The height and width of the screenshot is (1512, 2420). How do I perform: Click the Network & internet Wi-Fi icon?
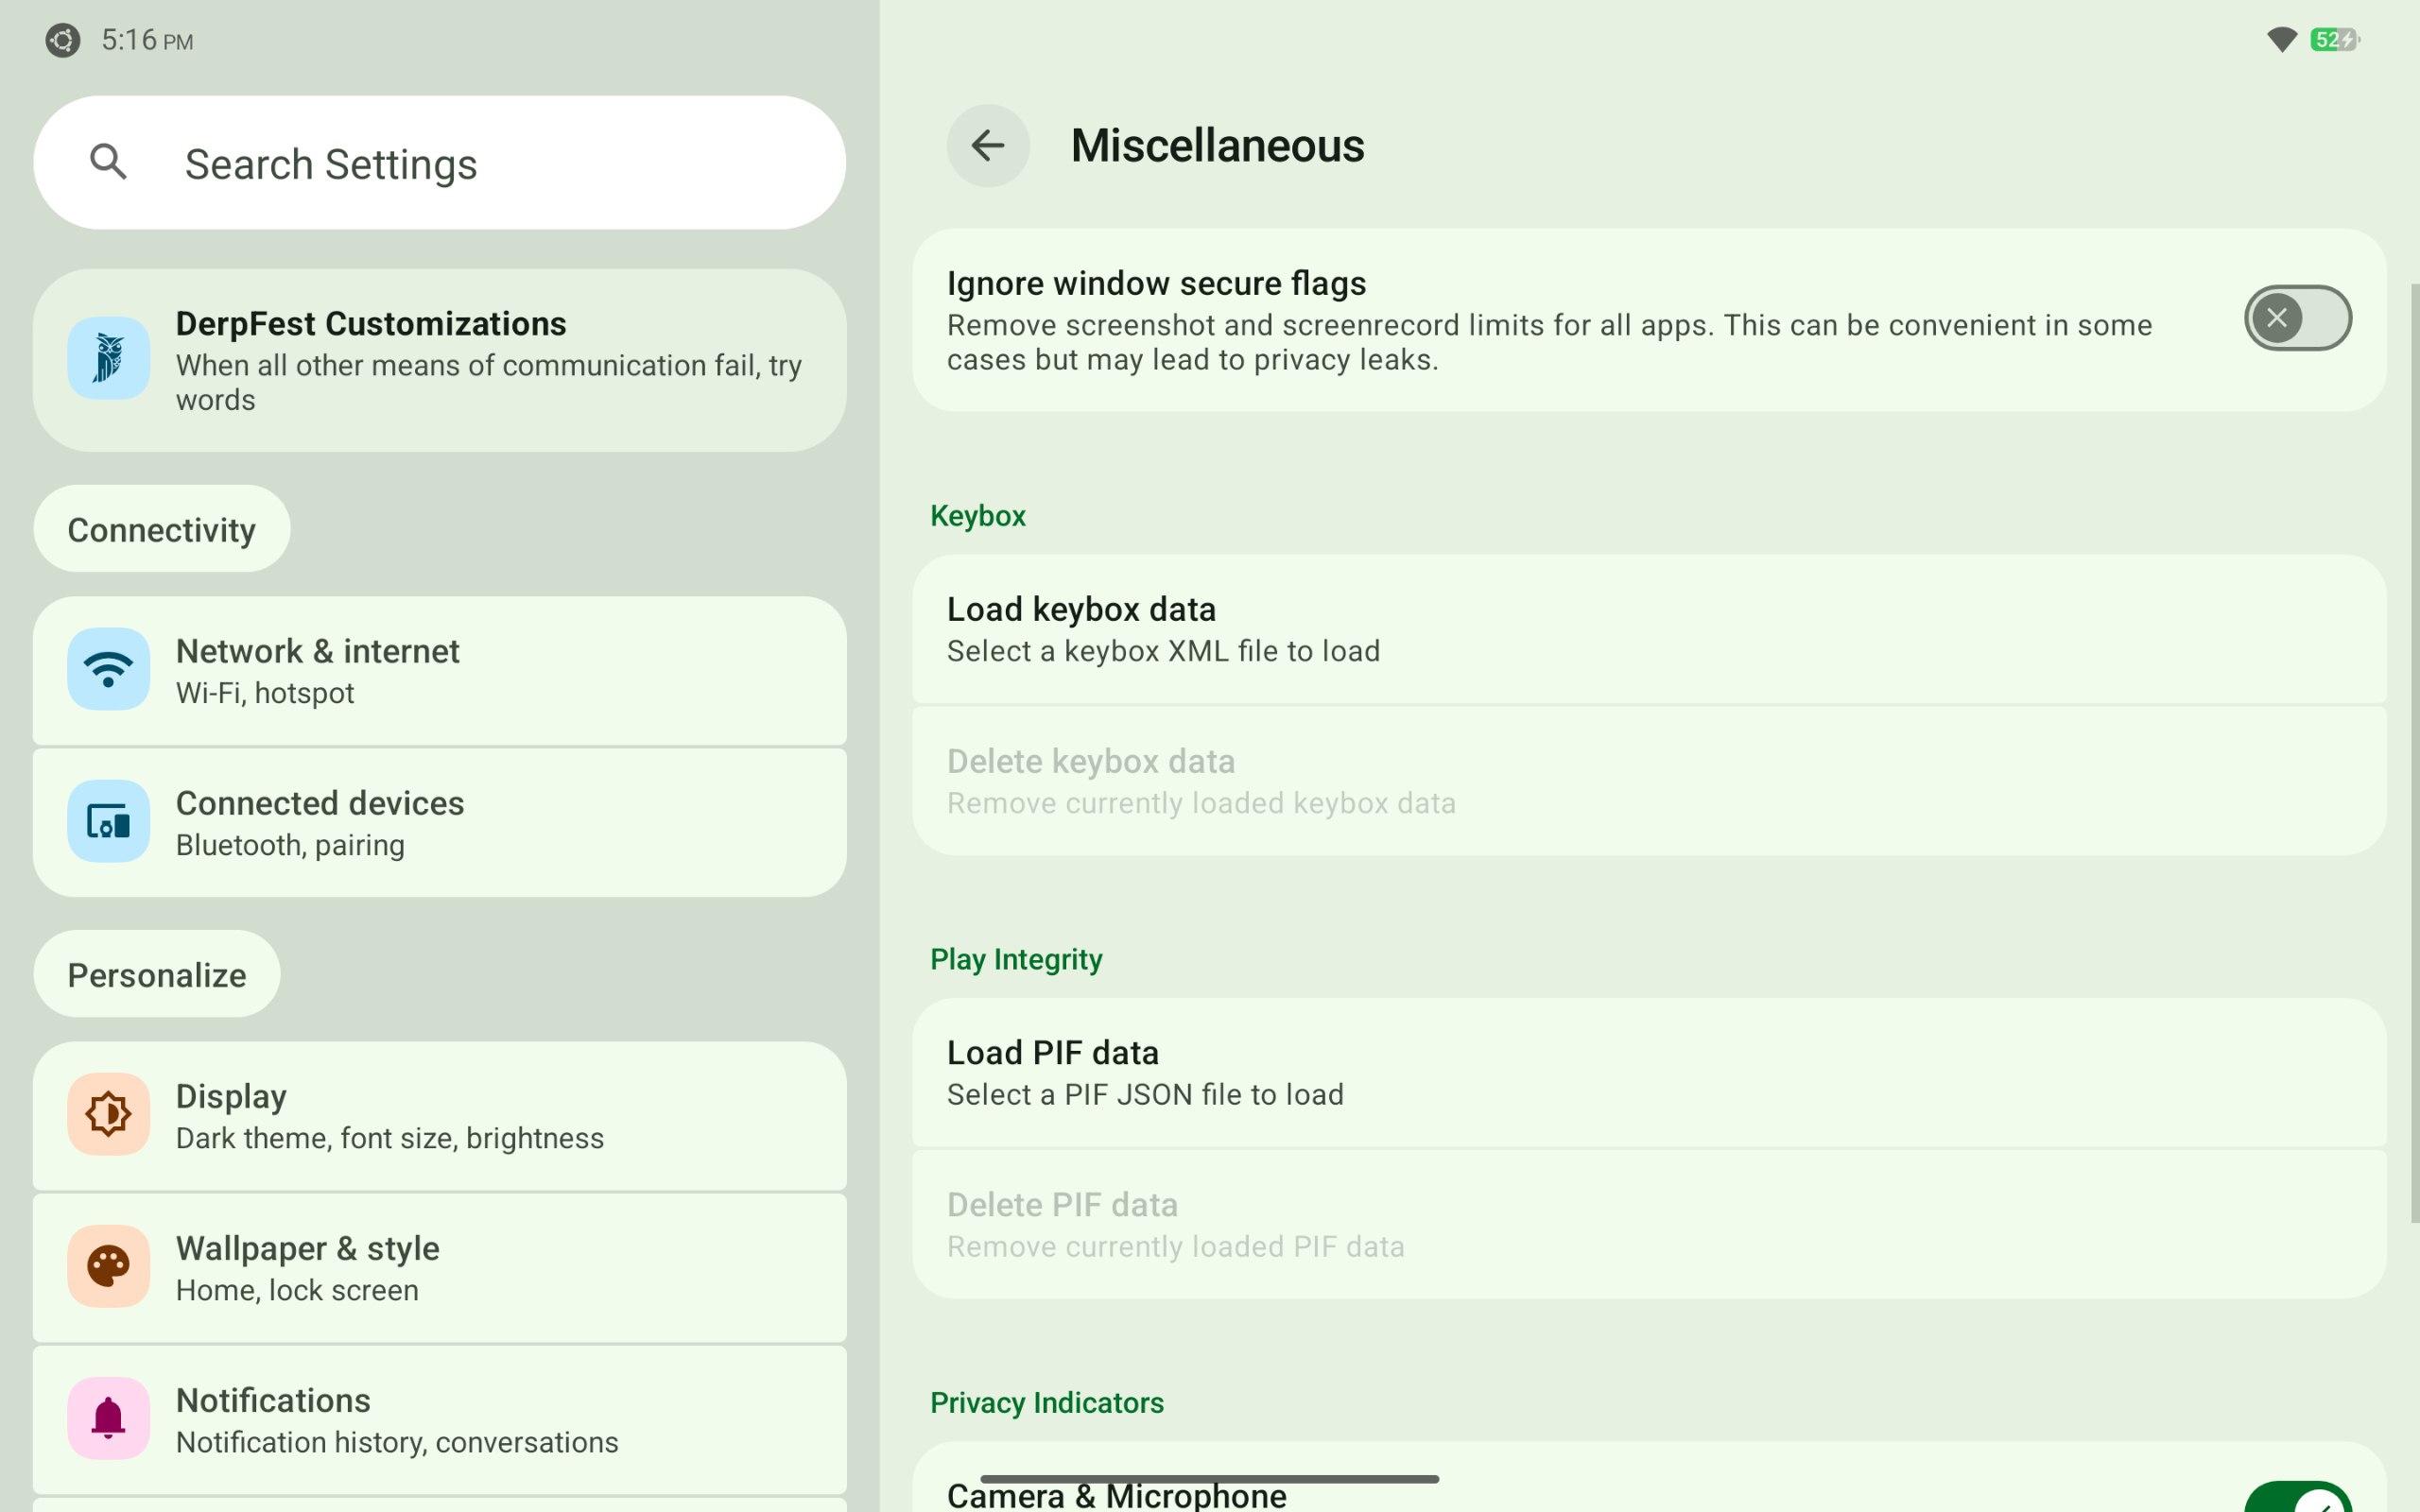[x=108, y=669]
